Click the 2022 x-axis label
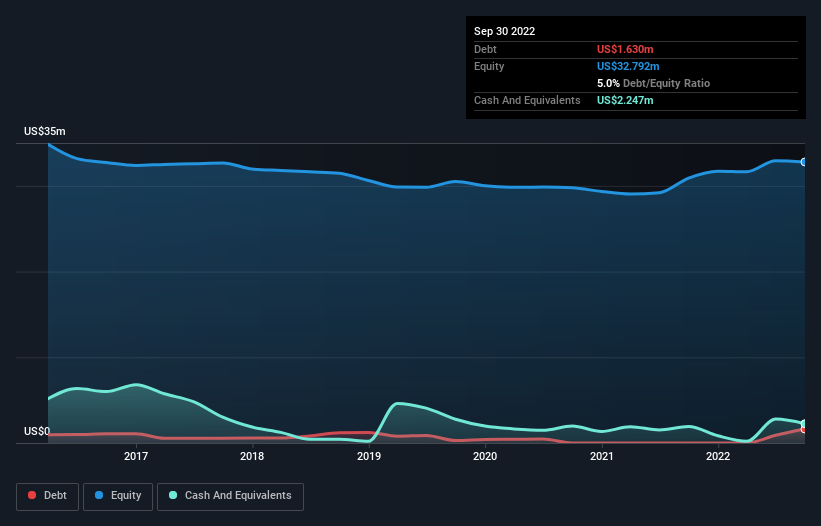The height and width of the screenshot is (526, 821). (x=718, y=456)
